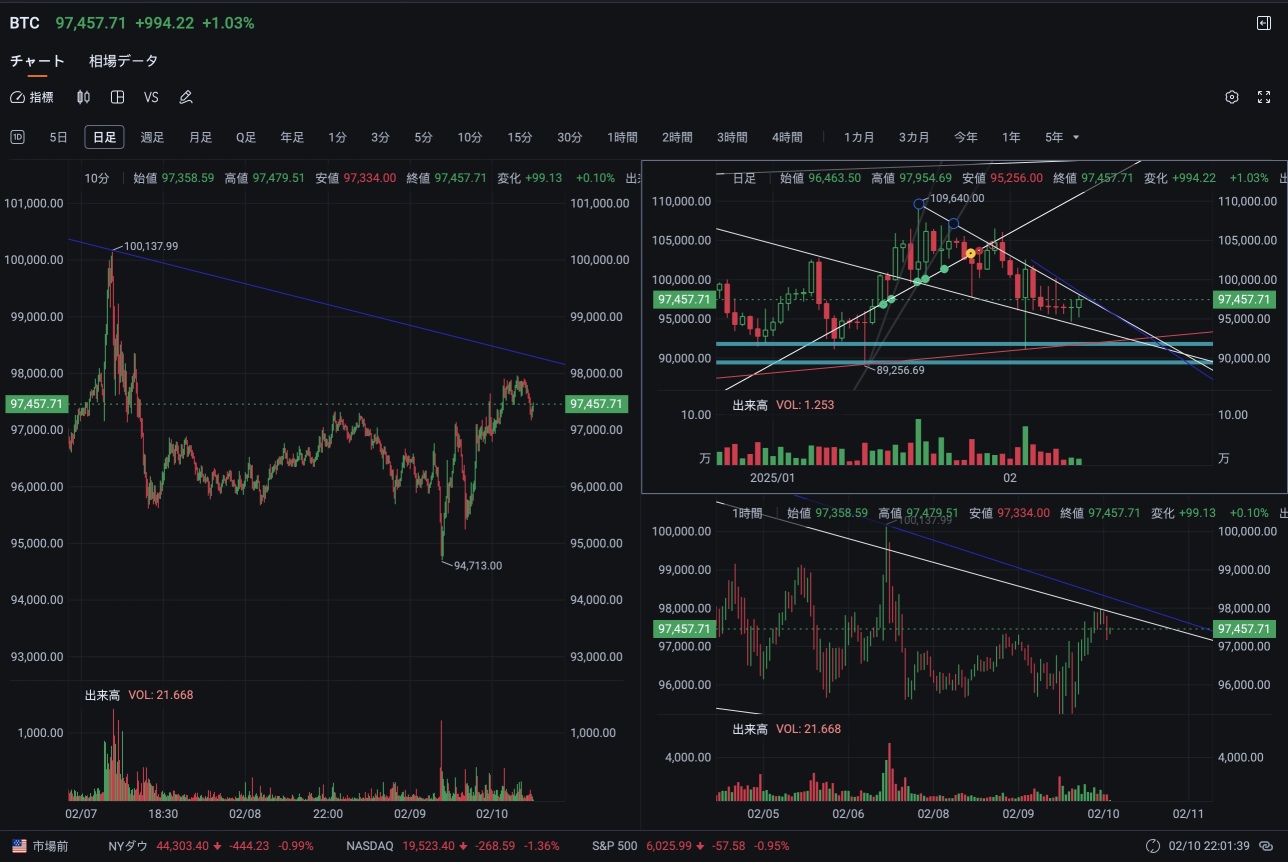This screenshot has height=862, width=1288.
Task: Click the 市場前 pre-market label
Action: (52, 846)
